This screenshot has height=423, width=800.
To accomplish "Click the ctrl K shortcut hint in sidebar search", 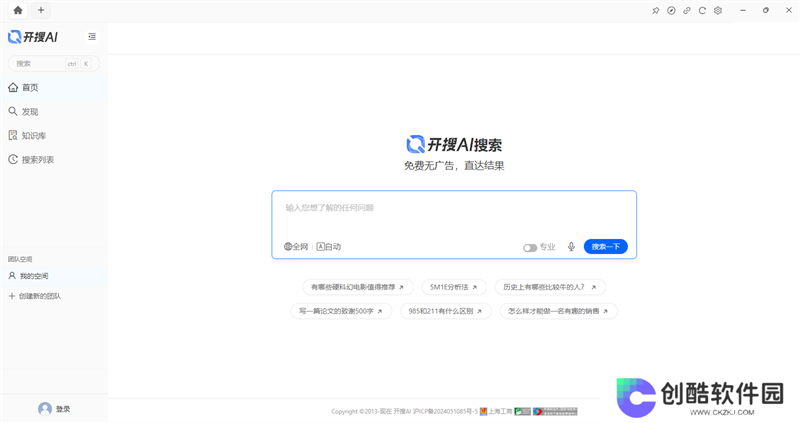I will (78, 64).
